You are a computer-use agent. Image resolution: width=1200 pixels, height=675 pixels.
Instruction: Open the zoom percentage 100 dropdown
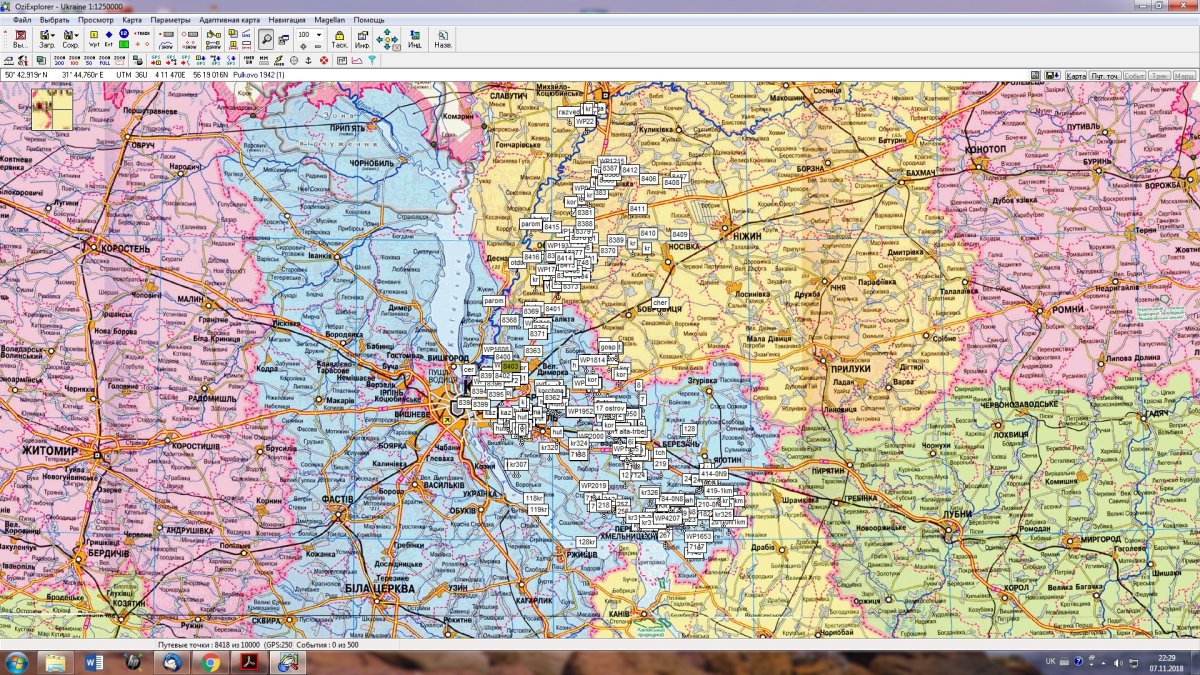[319, 34]
